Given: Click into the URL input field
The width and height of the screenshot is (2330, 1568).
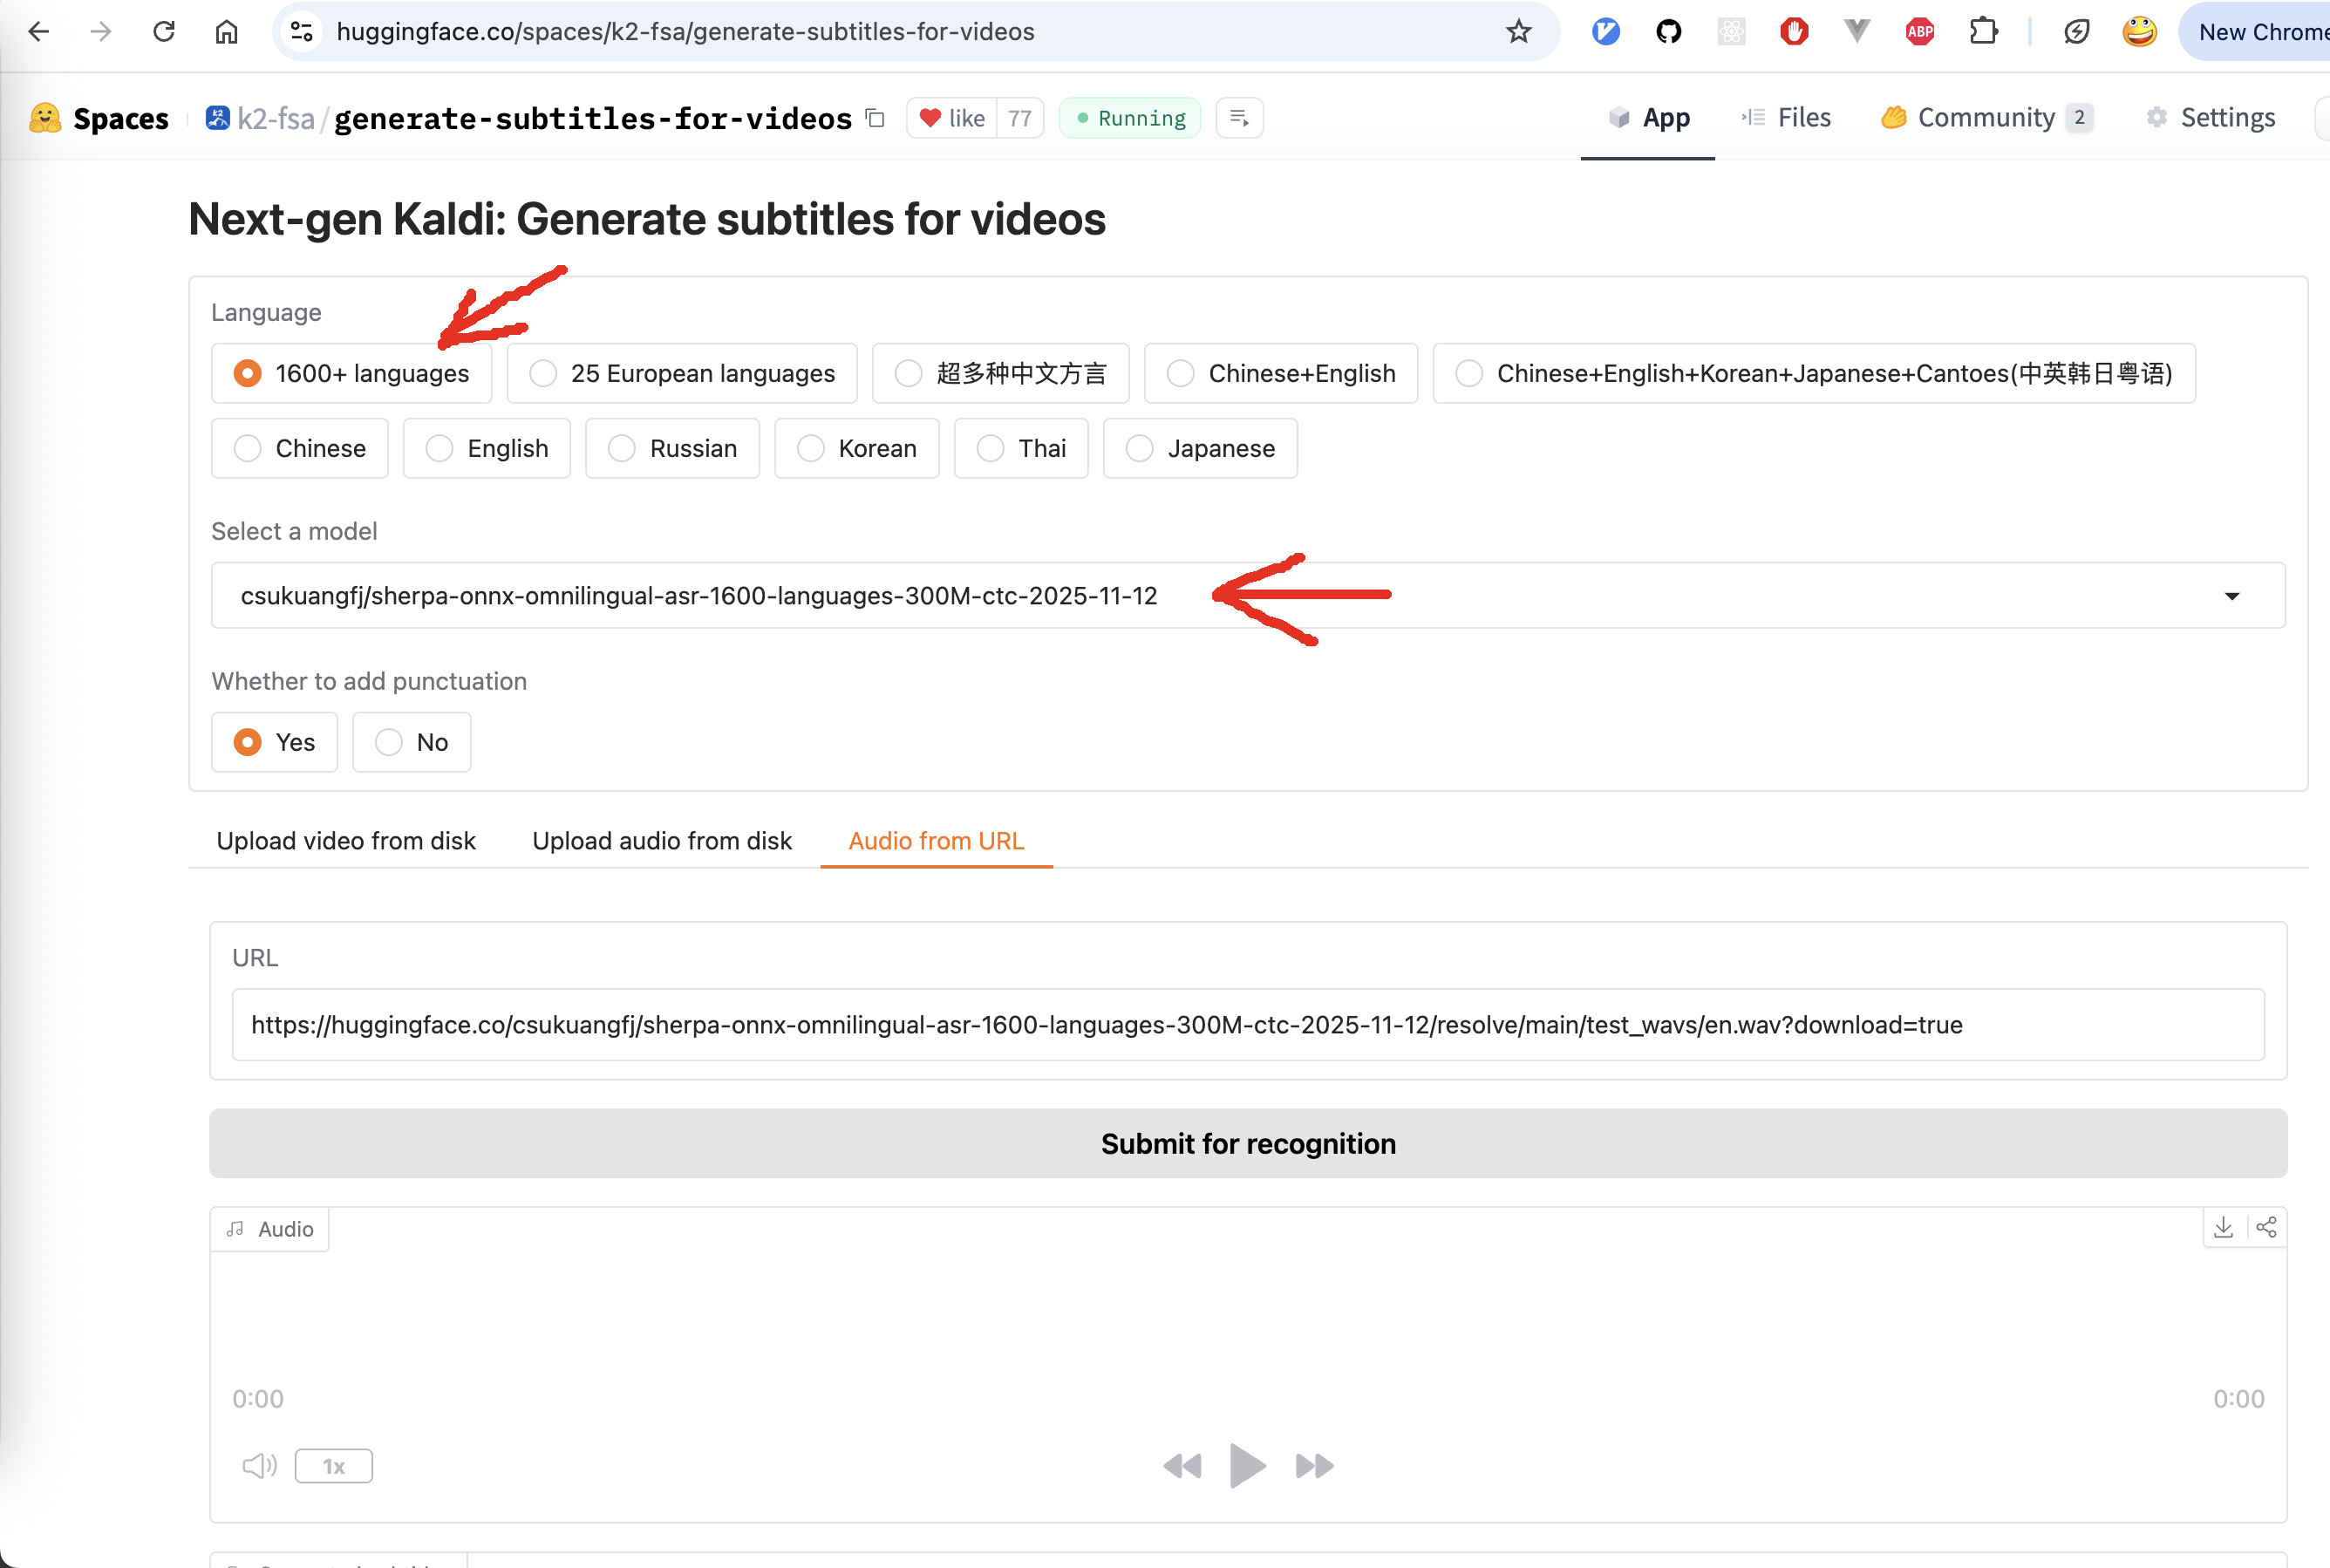Looking at the screenshot, I should point(1247,1025).
